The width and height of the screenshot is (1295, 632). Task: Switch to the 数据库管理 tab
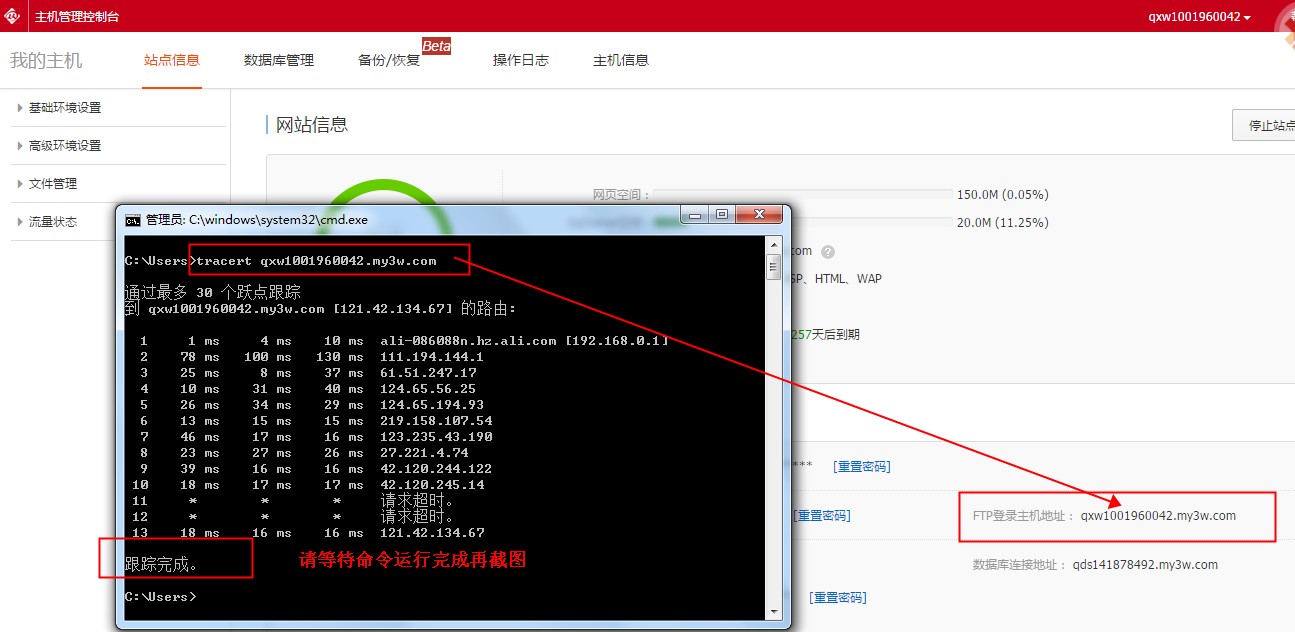coord(279,60)
